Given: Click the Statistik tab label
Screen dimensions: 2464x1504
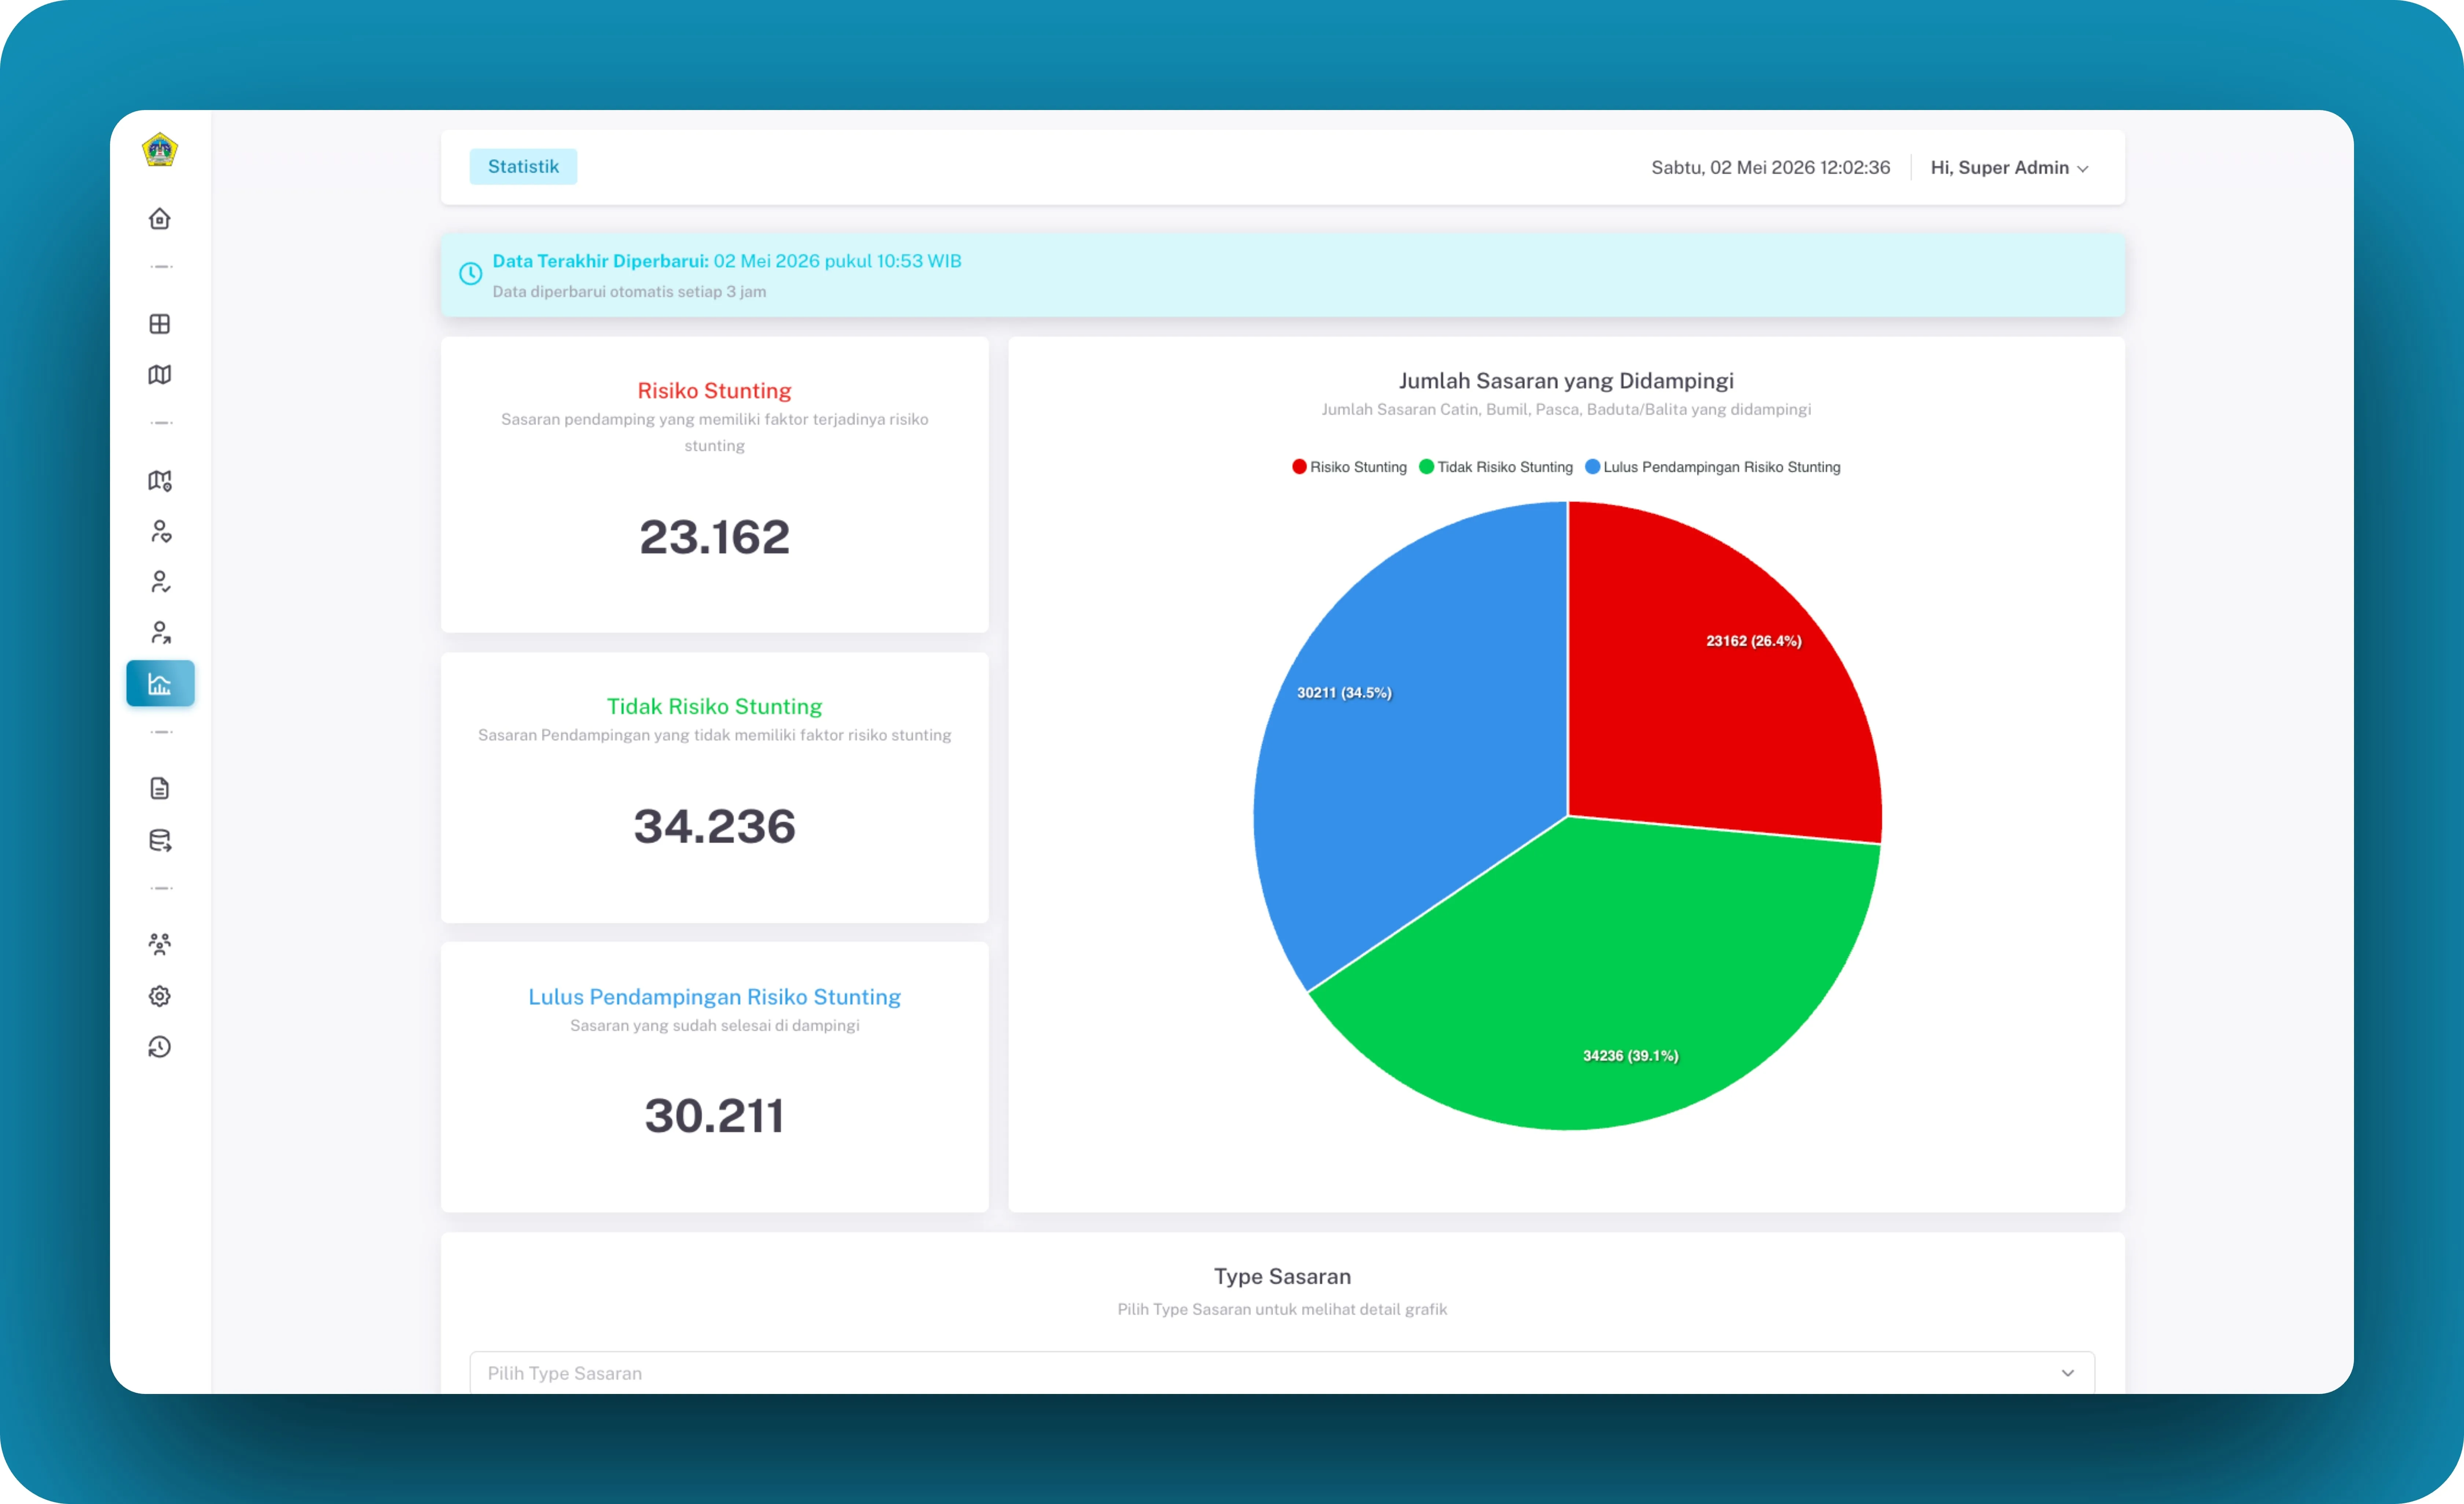Looking at the screenshot, I should pyautogui.click(x=523, y=167).
